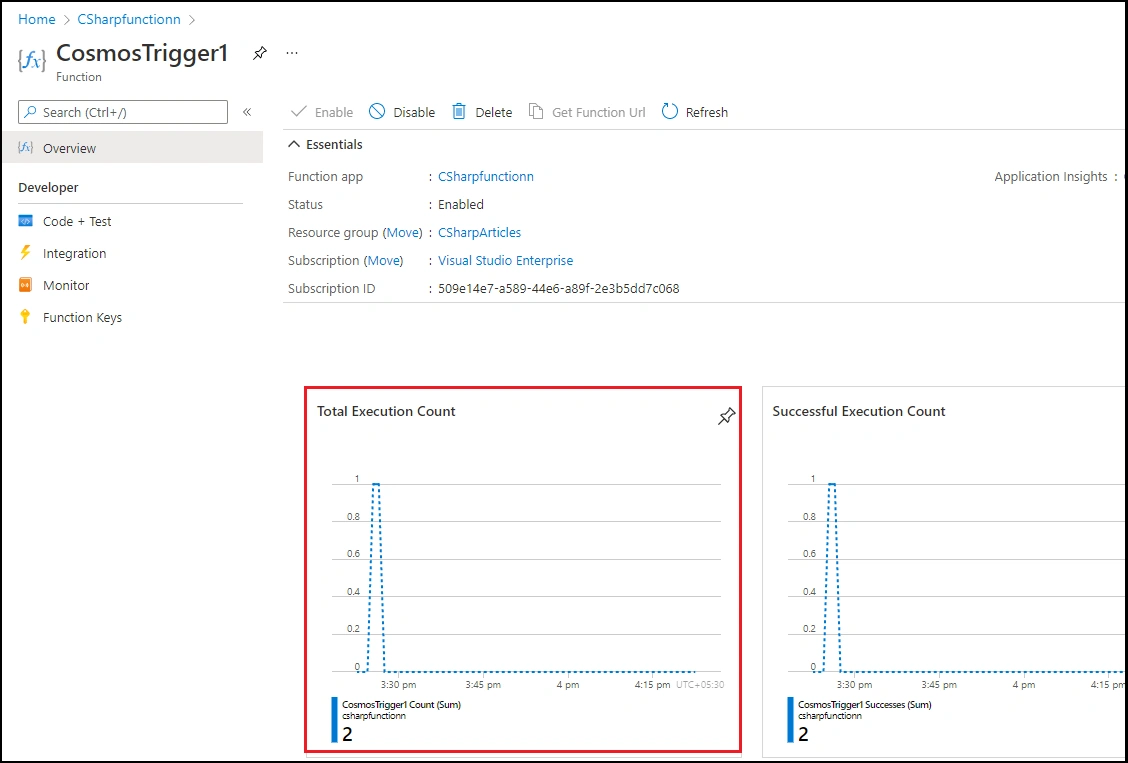Click the Total Execution Count title

(386, 411)
